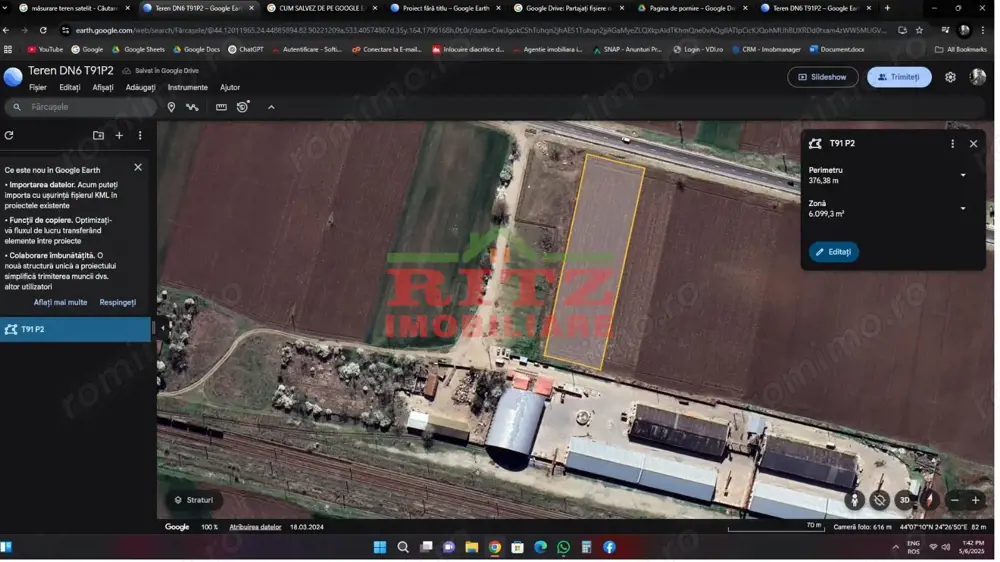
Task: Open the historical imagery clock tool
Action: pos(243,107)
